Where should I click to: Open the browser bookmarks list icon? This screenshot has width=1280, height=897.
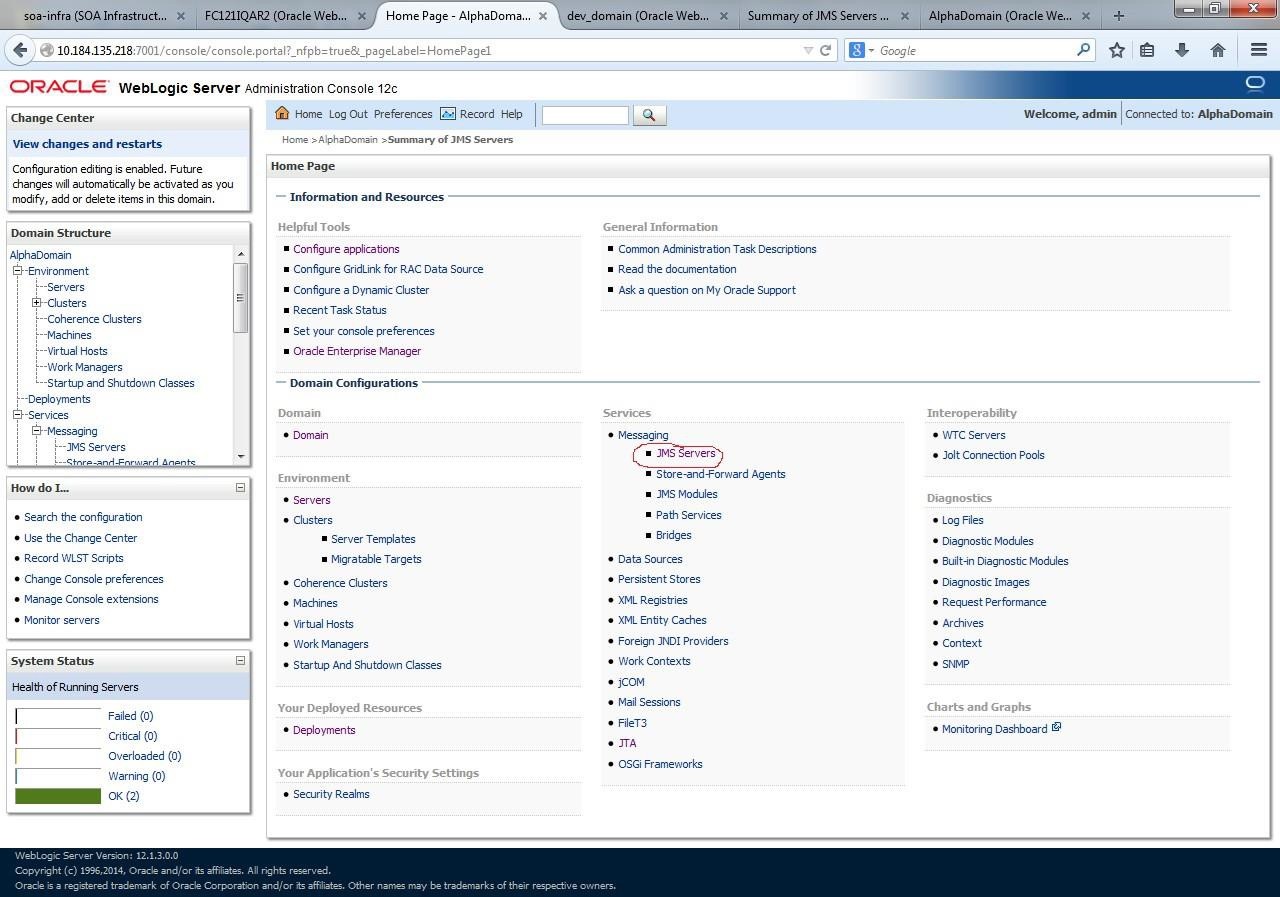click(1147, 50)
